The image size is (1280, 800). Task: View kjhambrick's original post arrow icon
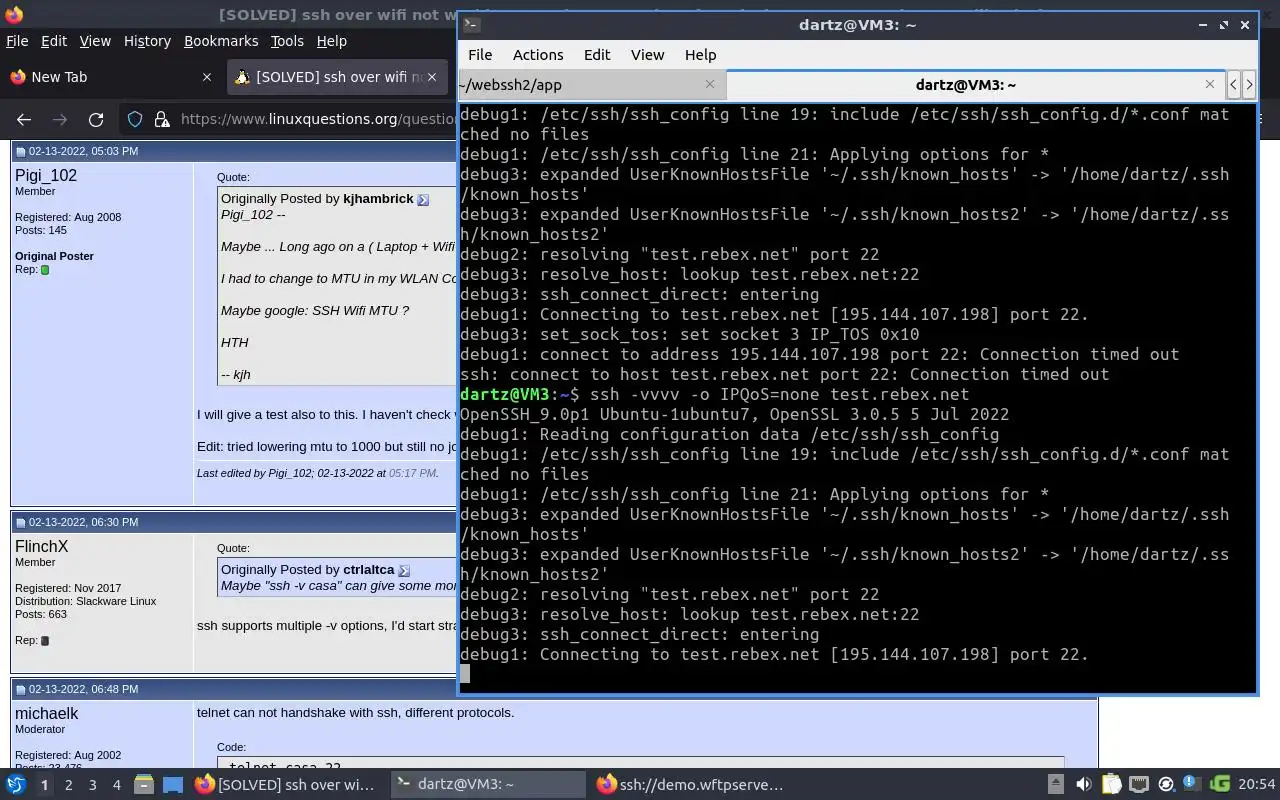(x=423, y=199)
